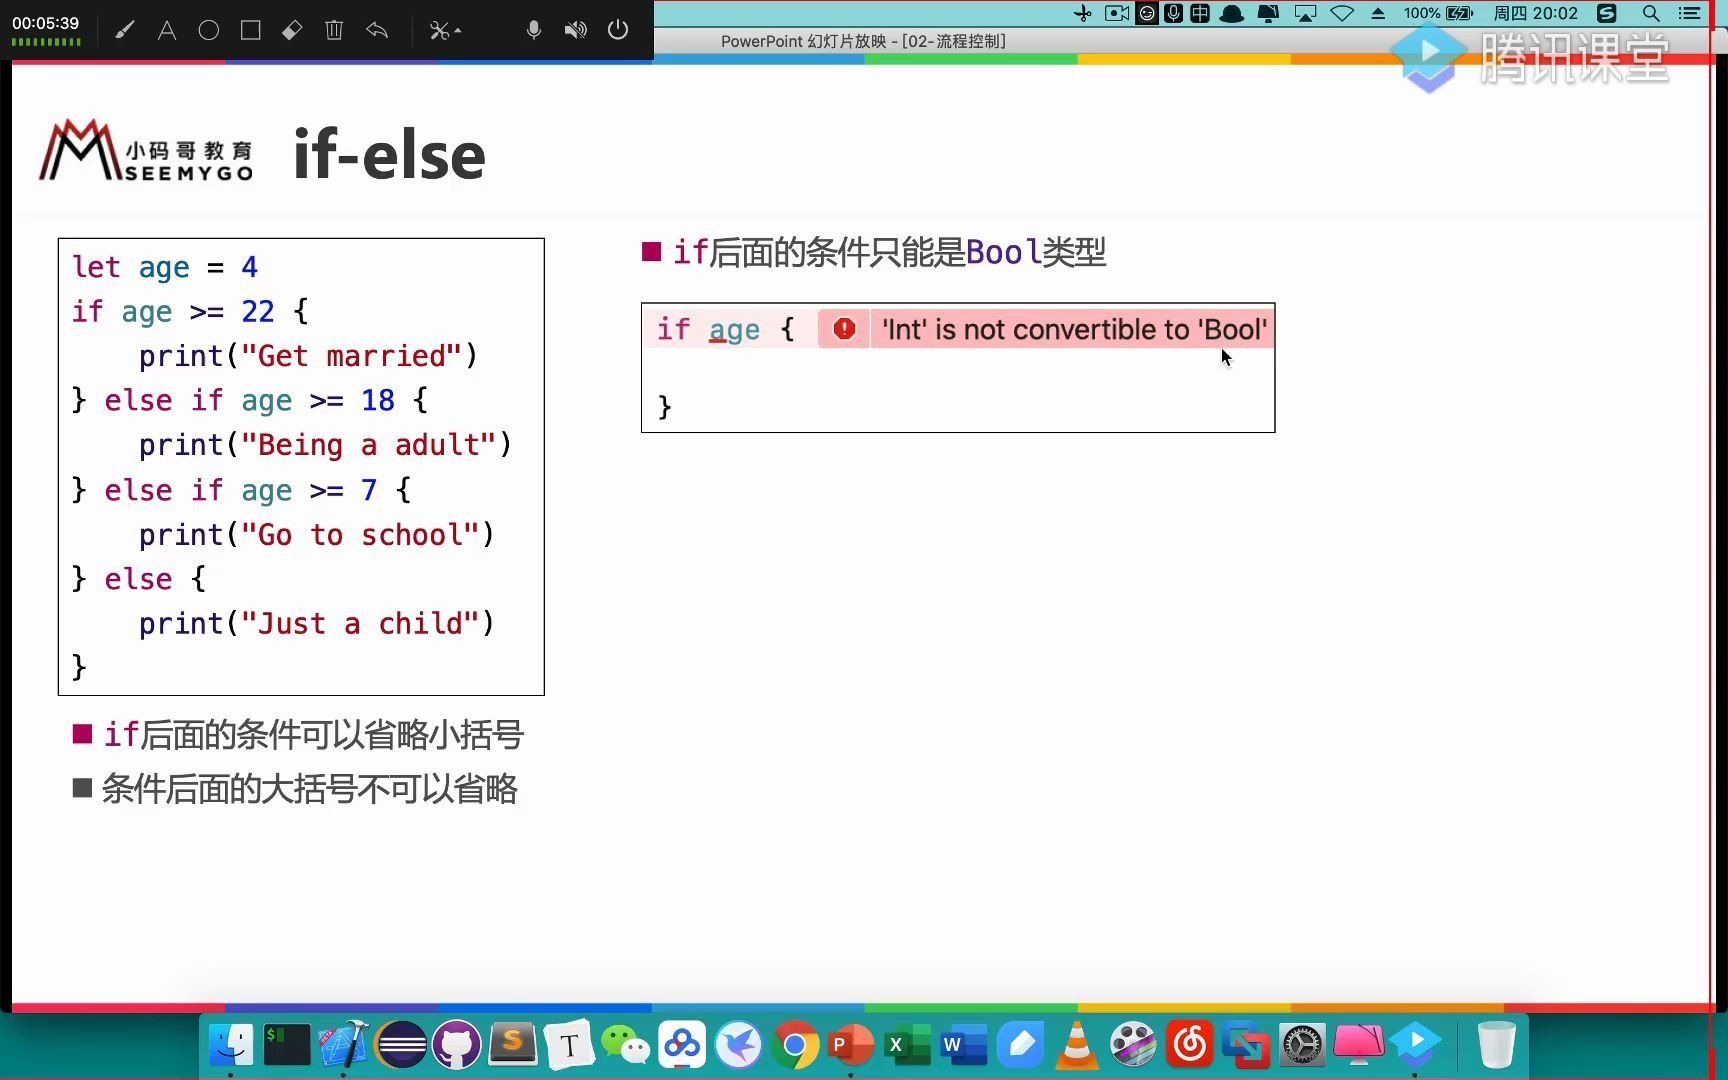Screen dimensions: 1728x1080
Task: Open the Trash in the dock
Action: click(1496, 1045)
